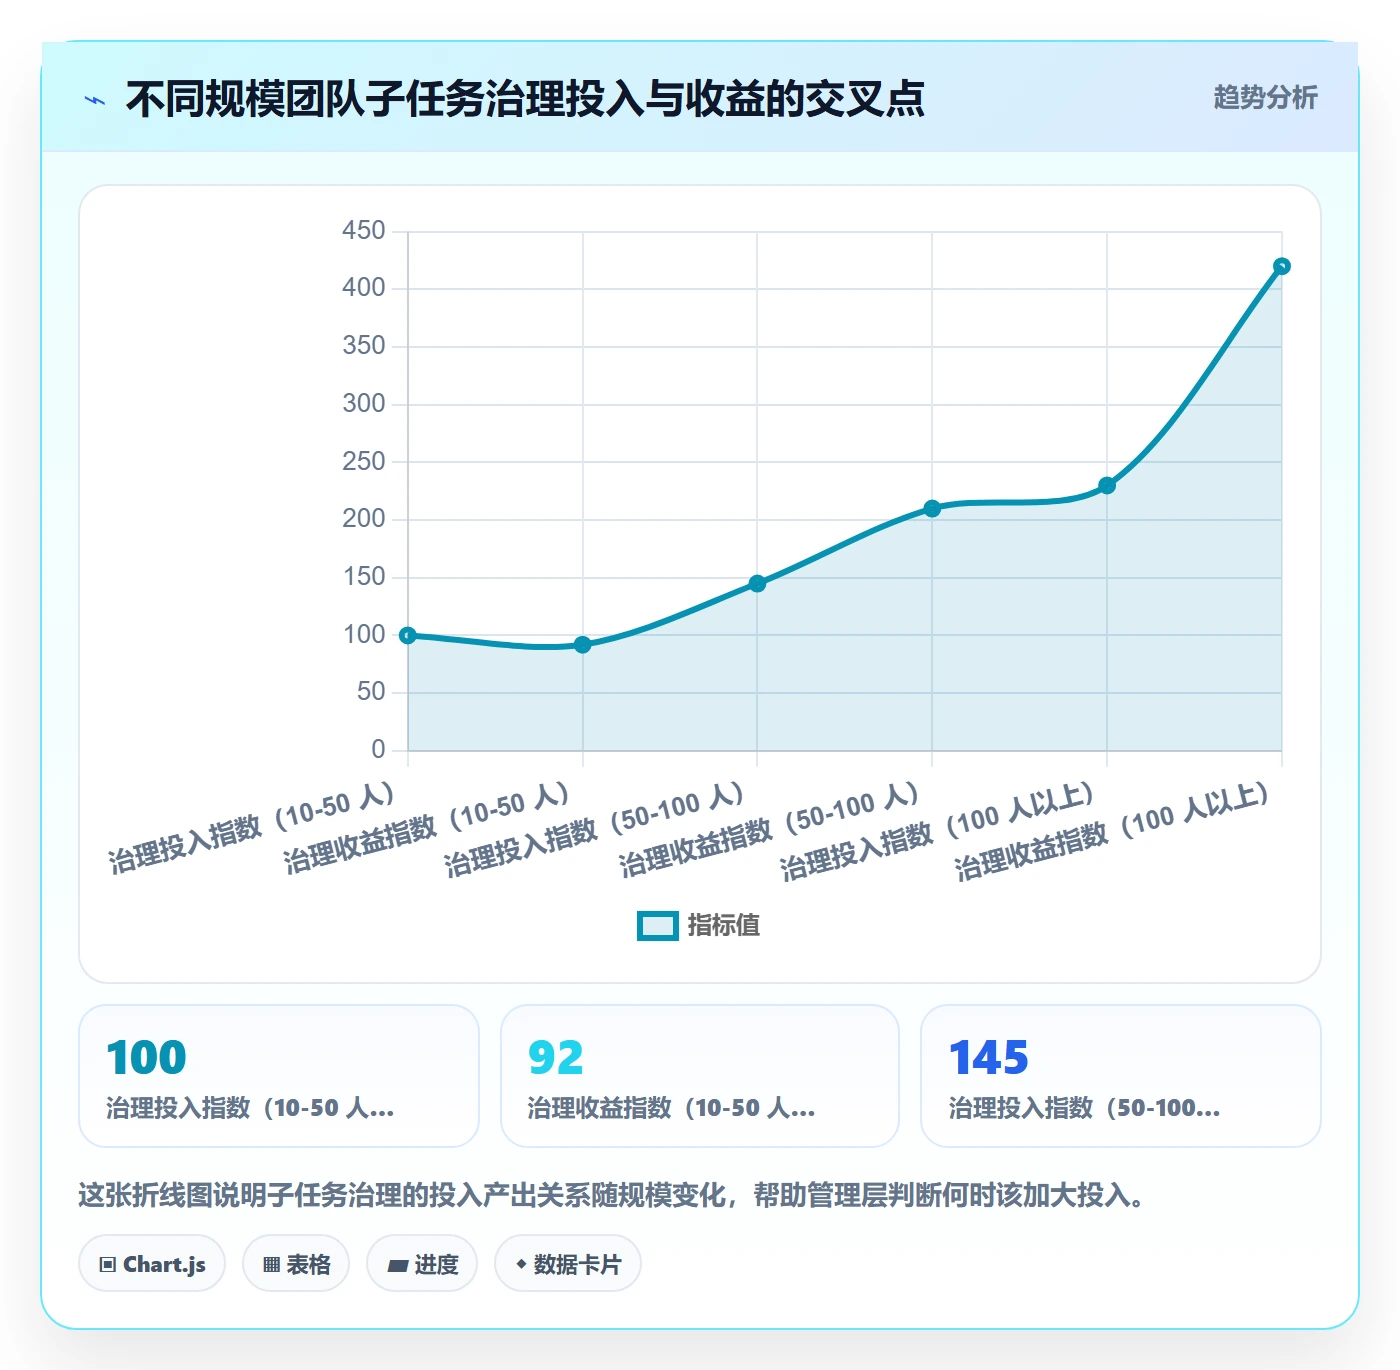The image size is (1400, 1370).
Task: Select the data point at value 230
Action: click(1107, 486)
